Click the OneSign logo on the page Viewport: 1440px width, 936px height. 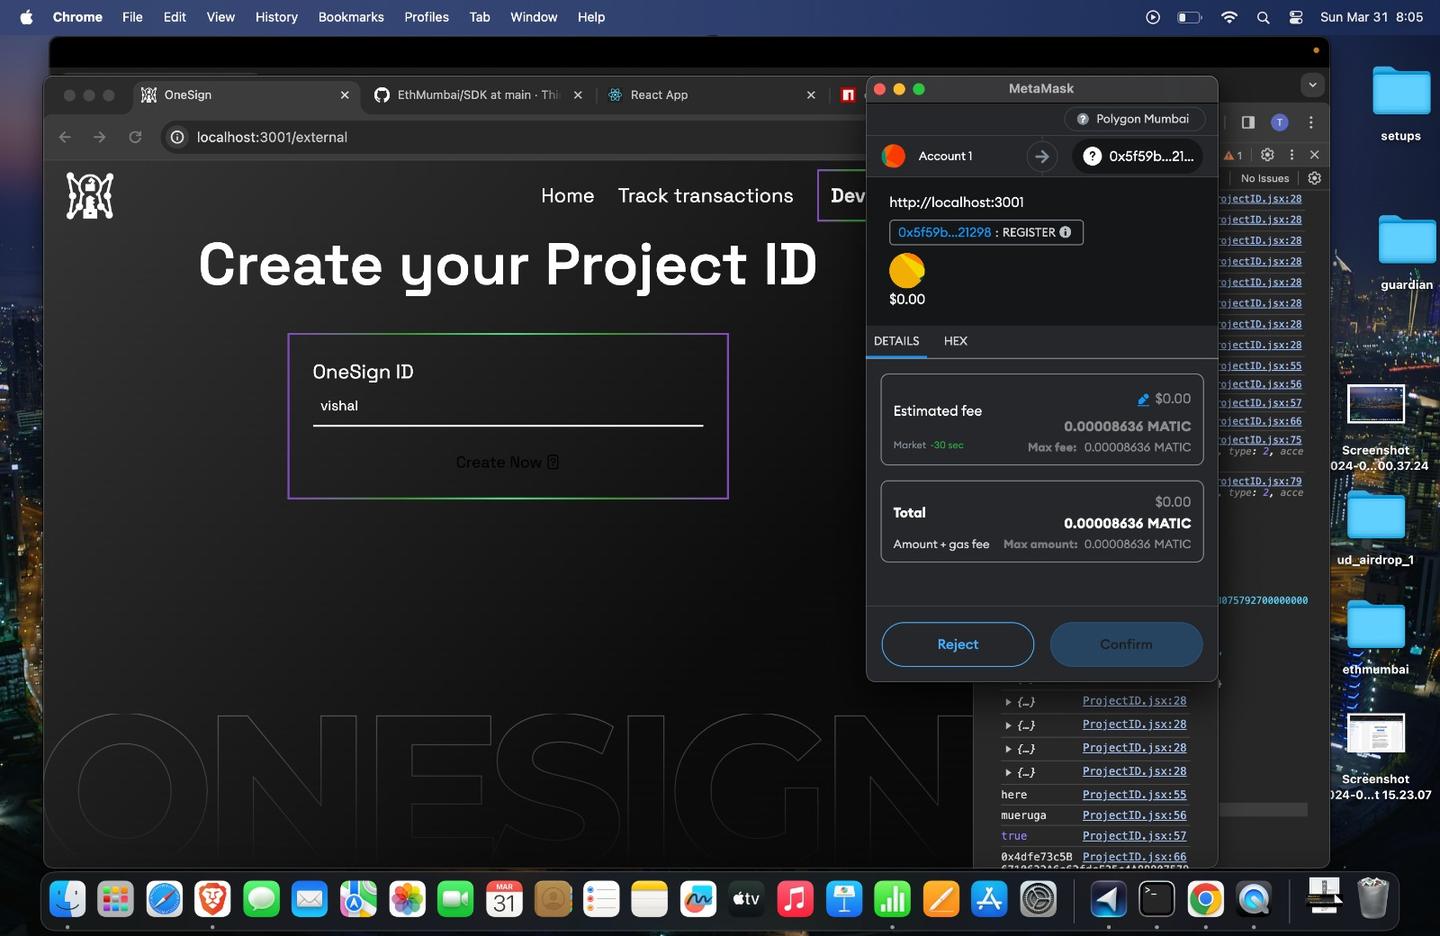pos(90,195)
